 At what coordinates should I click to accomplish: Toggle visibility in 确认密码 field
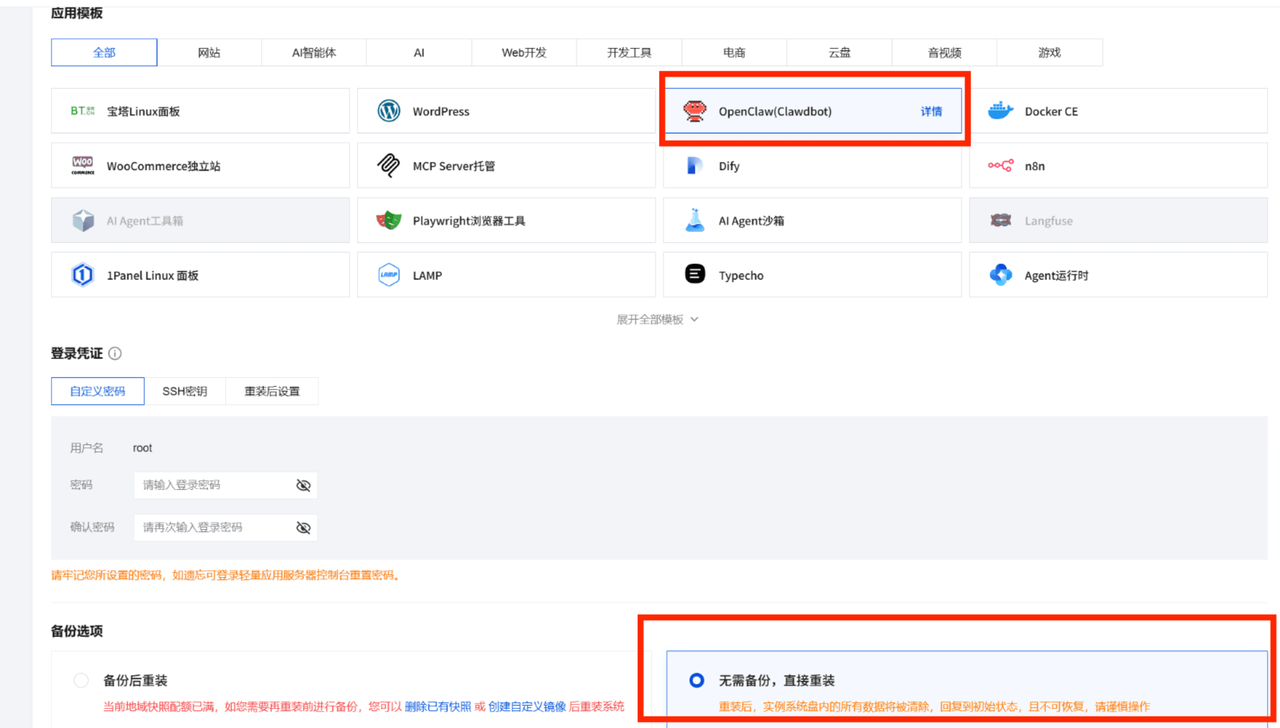tap(303, 527)
